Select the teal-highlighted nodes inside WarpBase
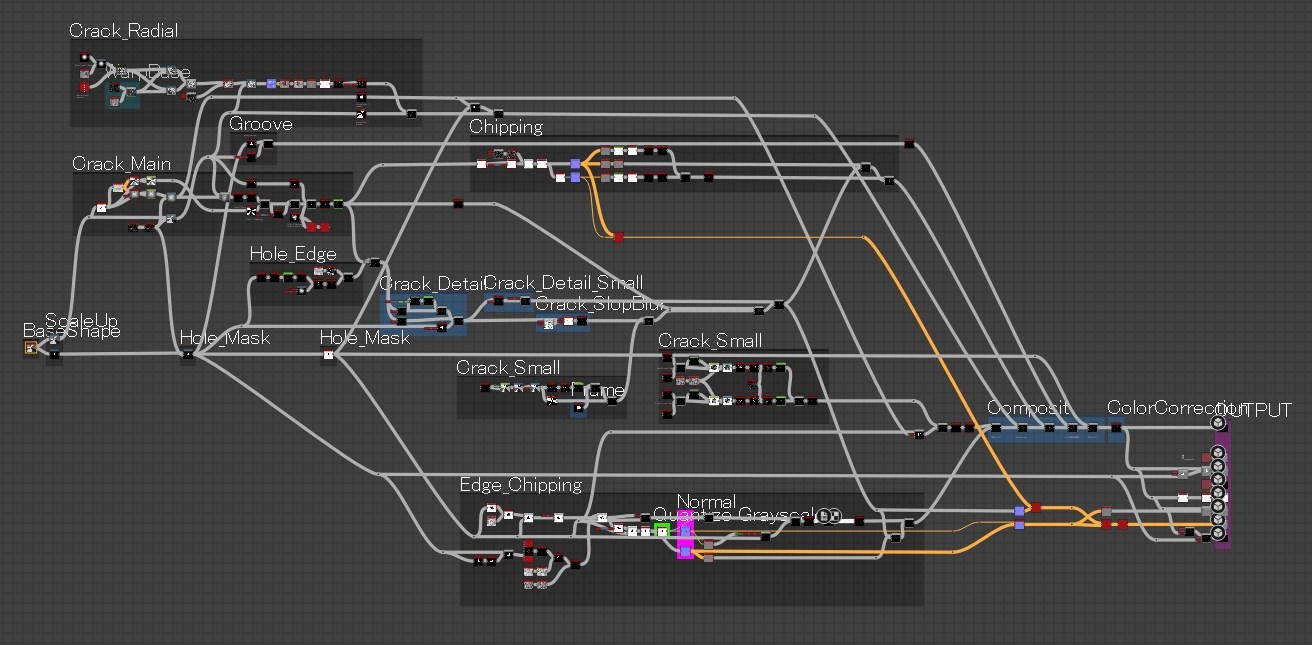1312x645 pixels. tap(120, 95)
